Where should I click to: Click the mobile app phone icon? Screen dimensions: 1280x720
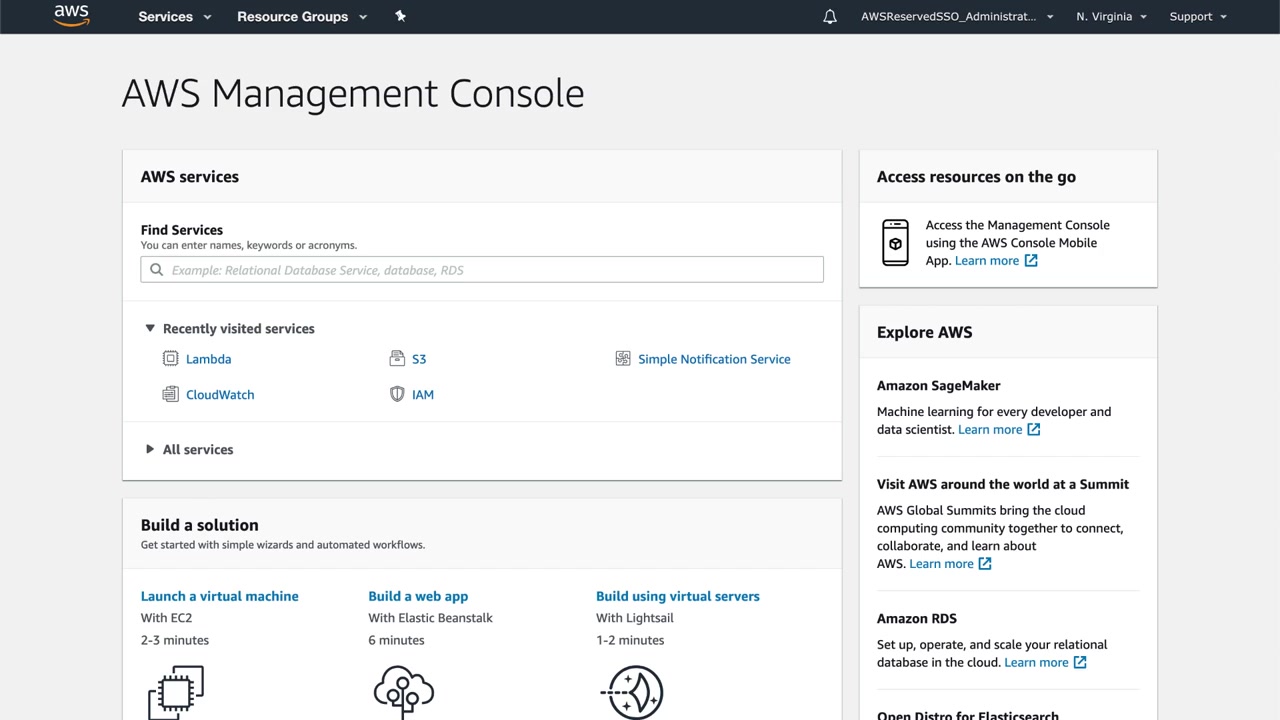click(895, 243)
